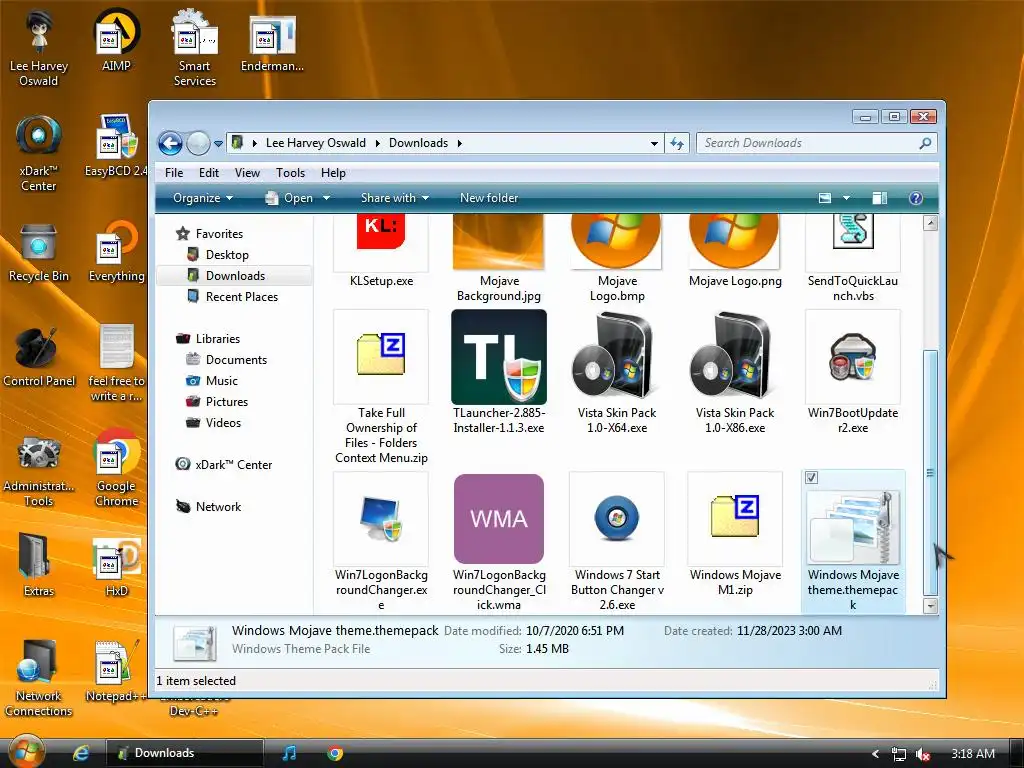Launch Internet Explorer from the taskbar

click(x=81, y=753)
